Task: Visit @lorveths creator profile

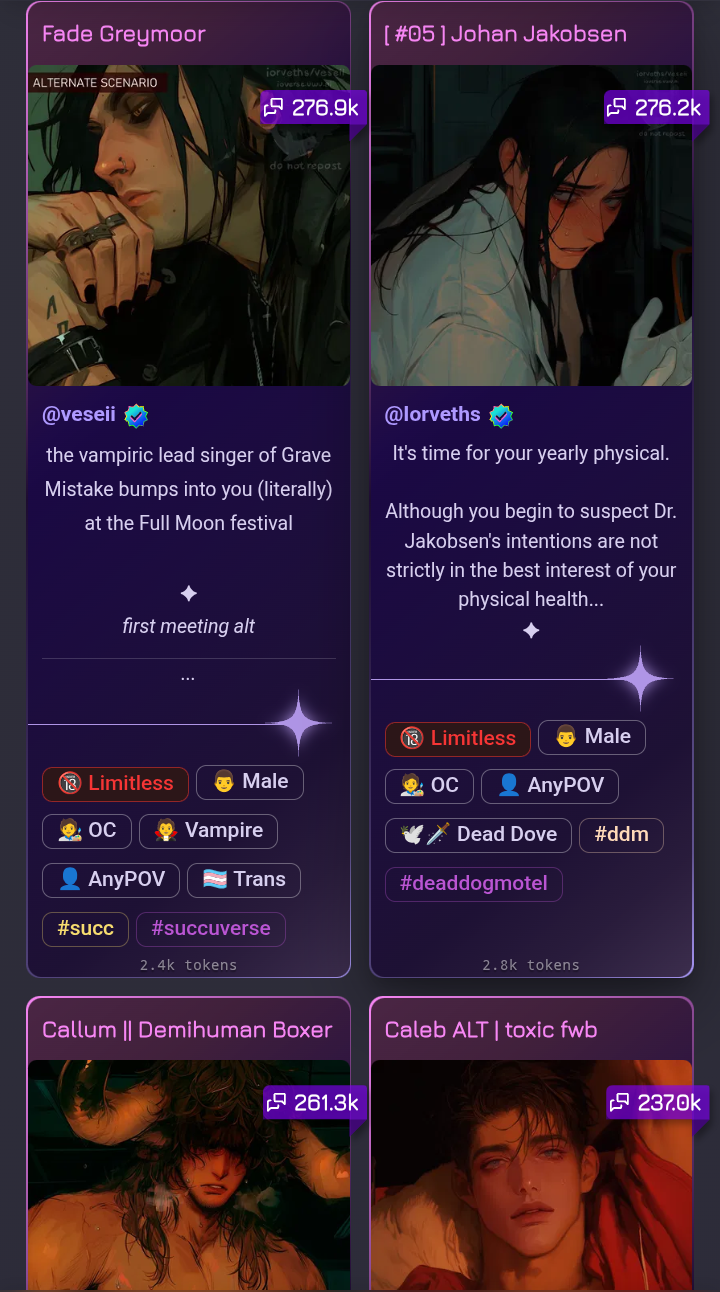Action: coord(433,414)
